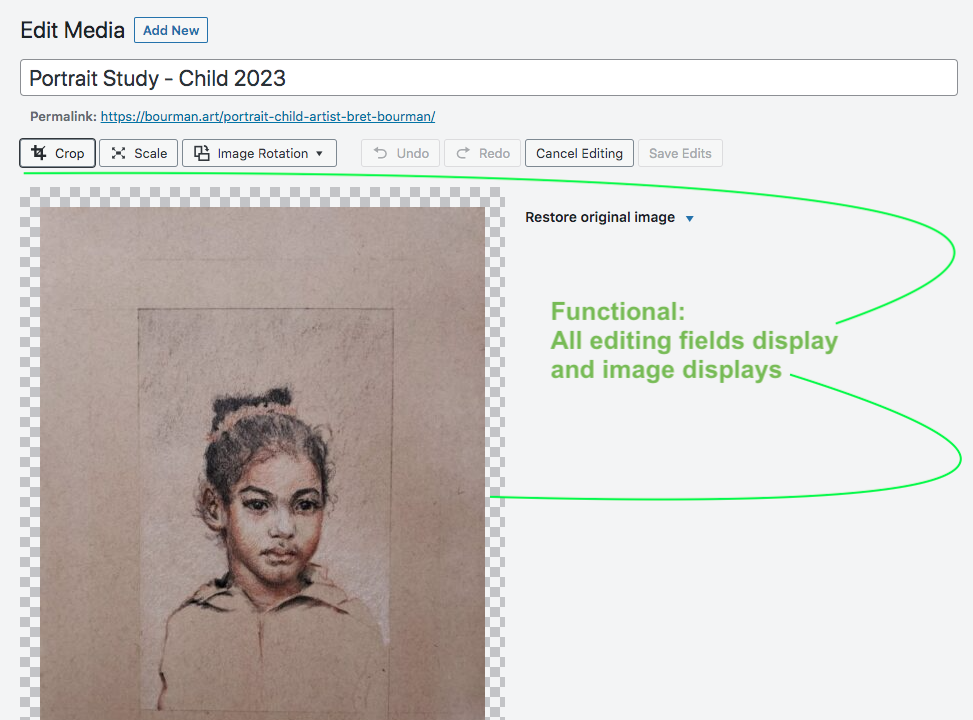
Task: Expand the Restore original image section
Action: [x=598, y=217]
